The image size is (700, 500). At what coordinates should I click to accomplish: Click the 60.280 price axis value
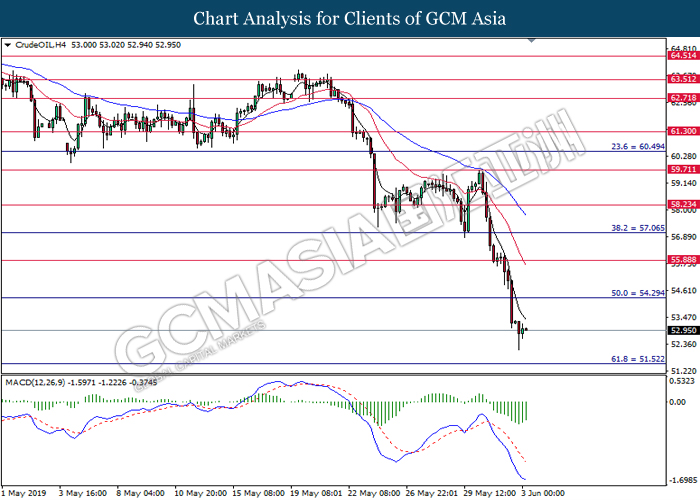[683, 156]
